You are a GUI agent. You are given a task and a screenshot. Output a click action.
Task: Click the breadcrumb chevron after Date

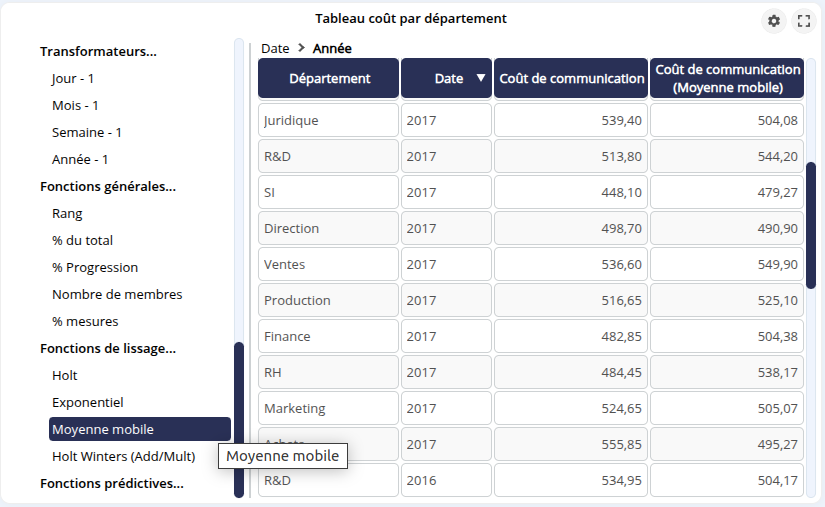[301, 48]
